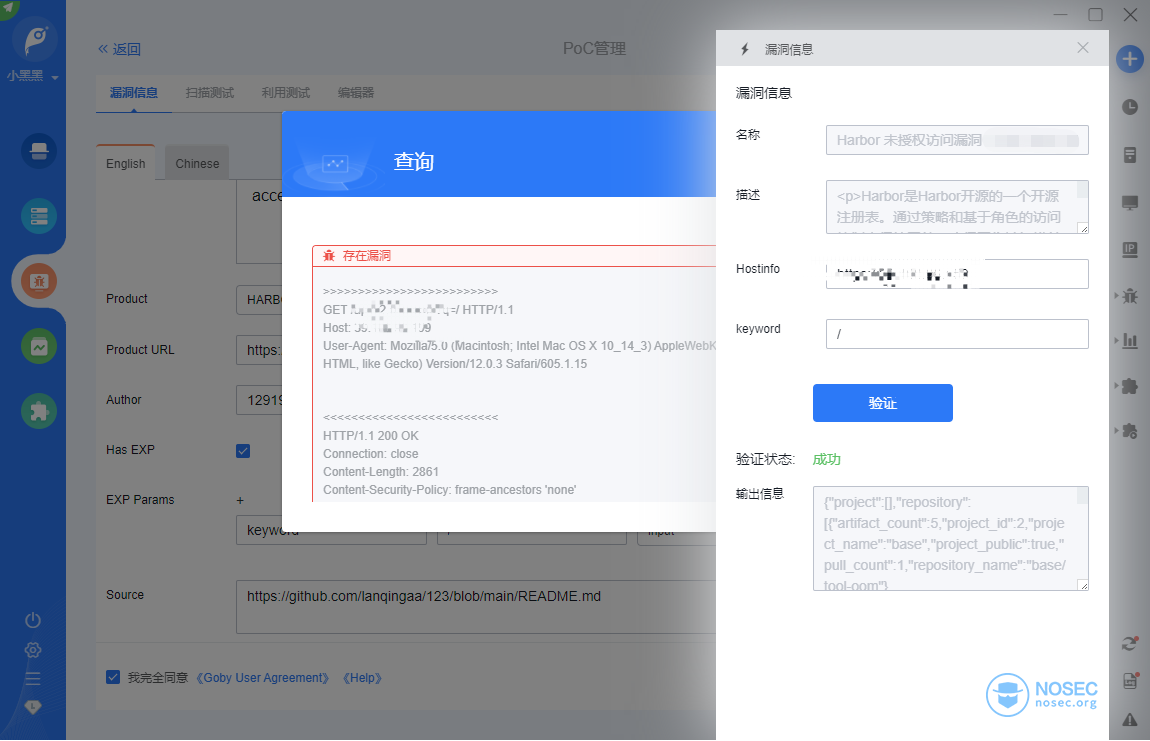The image size is (1150, 741).
Task: Maximize the Goby window
Action: pyautogui.click(x=1095, y=15)
